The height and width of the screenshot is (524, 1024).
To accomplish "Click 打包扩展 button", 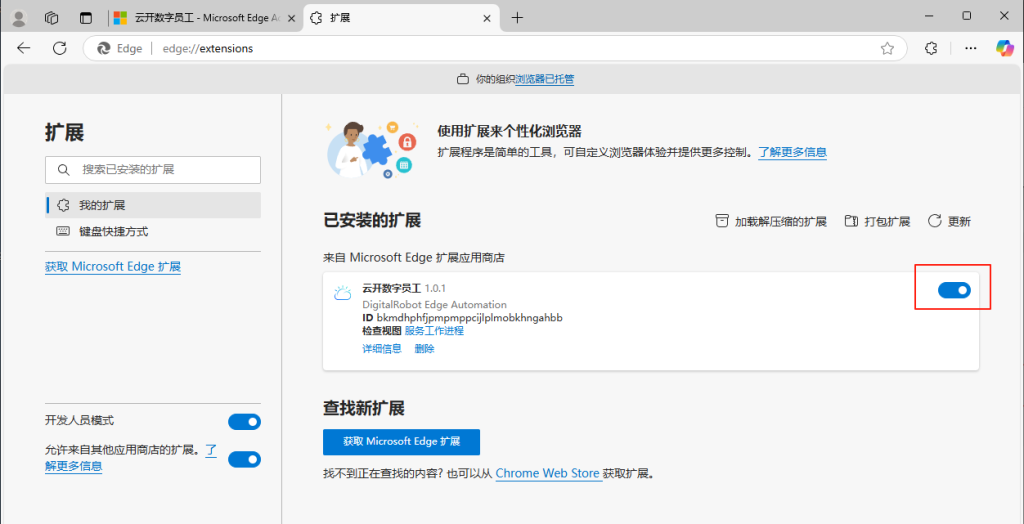I will click(x=877, y=221).
